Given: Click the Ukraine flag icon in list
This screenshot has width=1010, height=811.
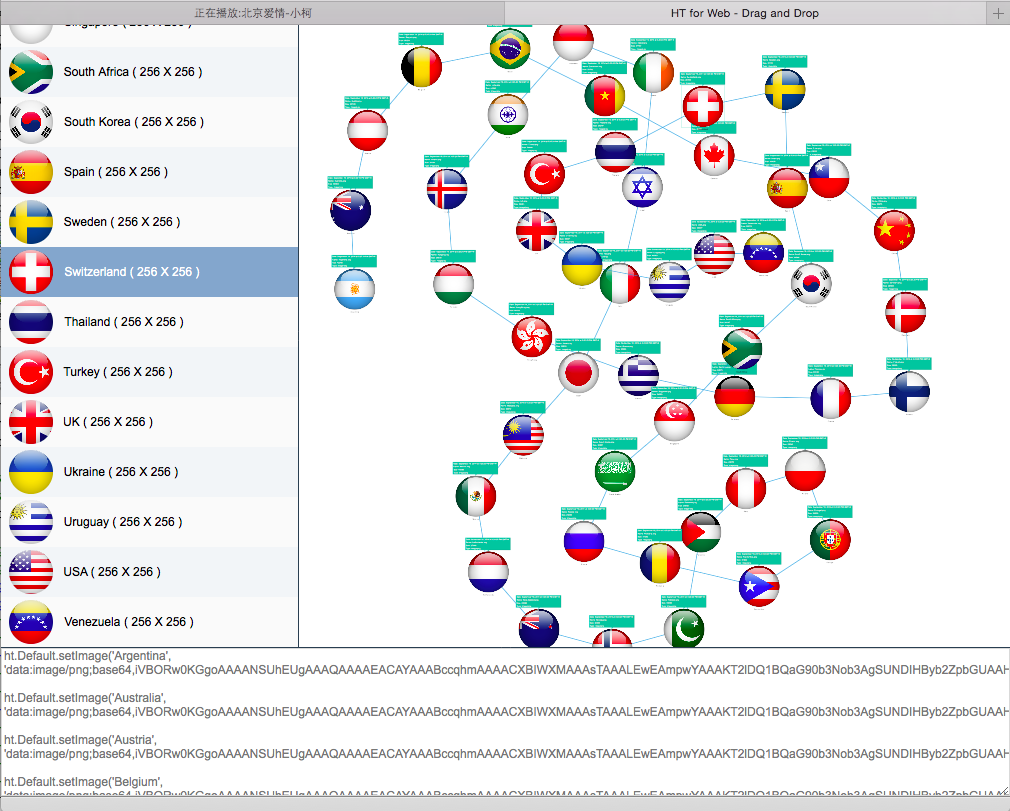Looking at the screenshot, I should click(31, 472).
